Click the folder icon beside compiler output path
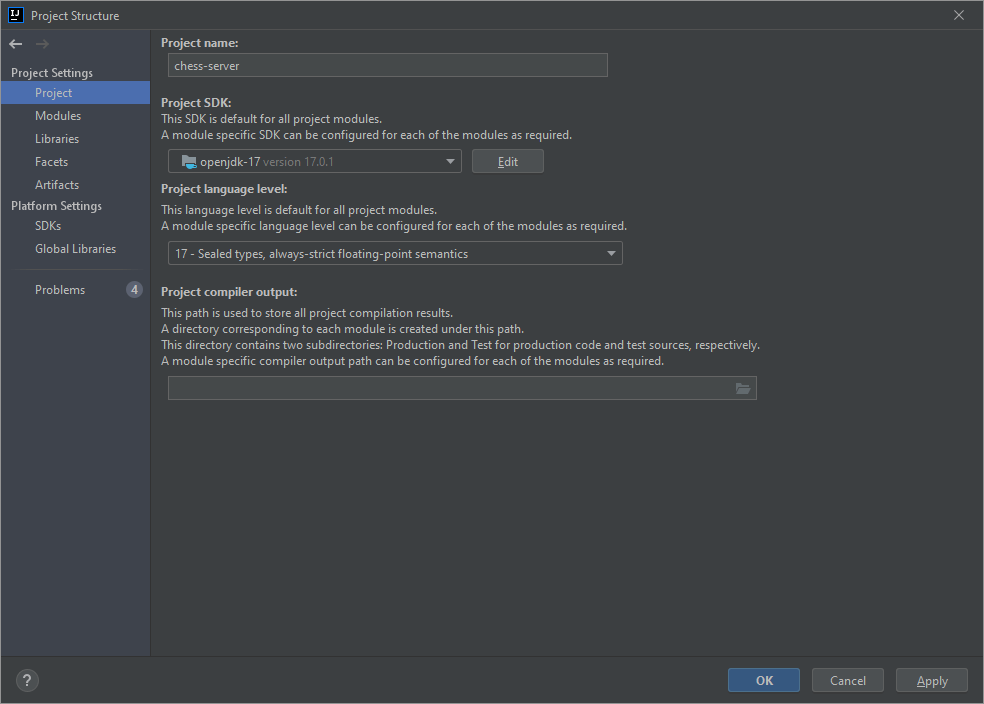The height and width of the screenshot is (704, 984). pos(743,388)
